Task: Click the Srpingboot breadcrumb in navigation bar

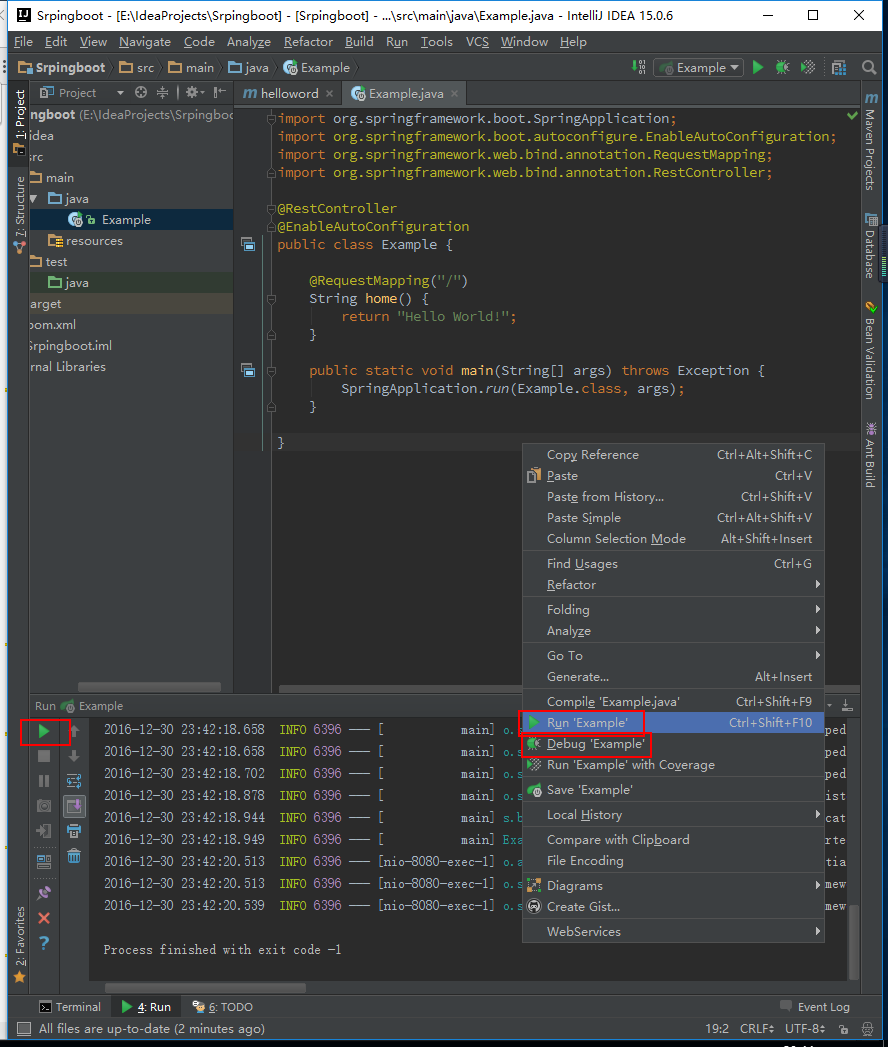Action: (x=61, y=67)
